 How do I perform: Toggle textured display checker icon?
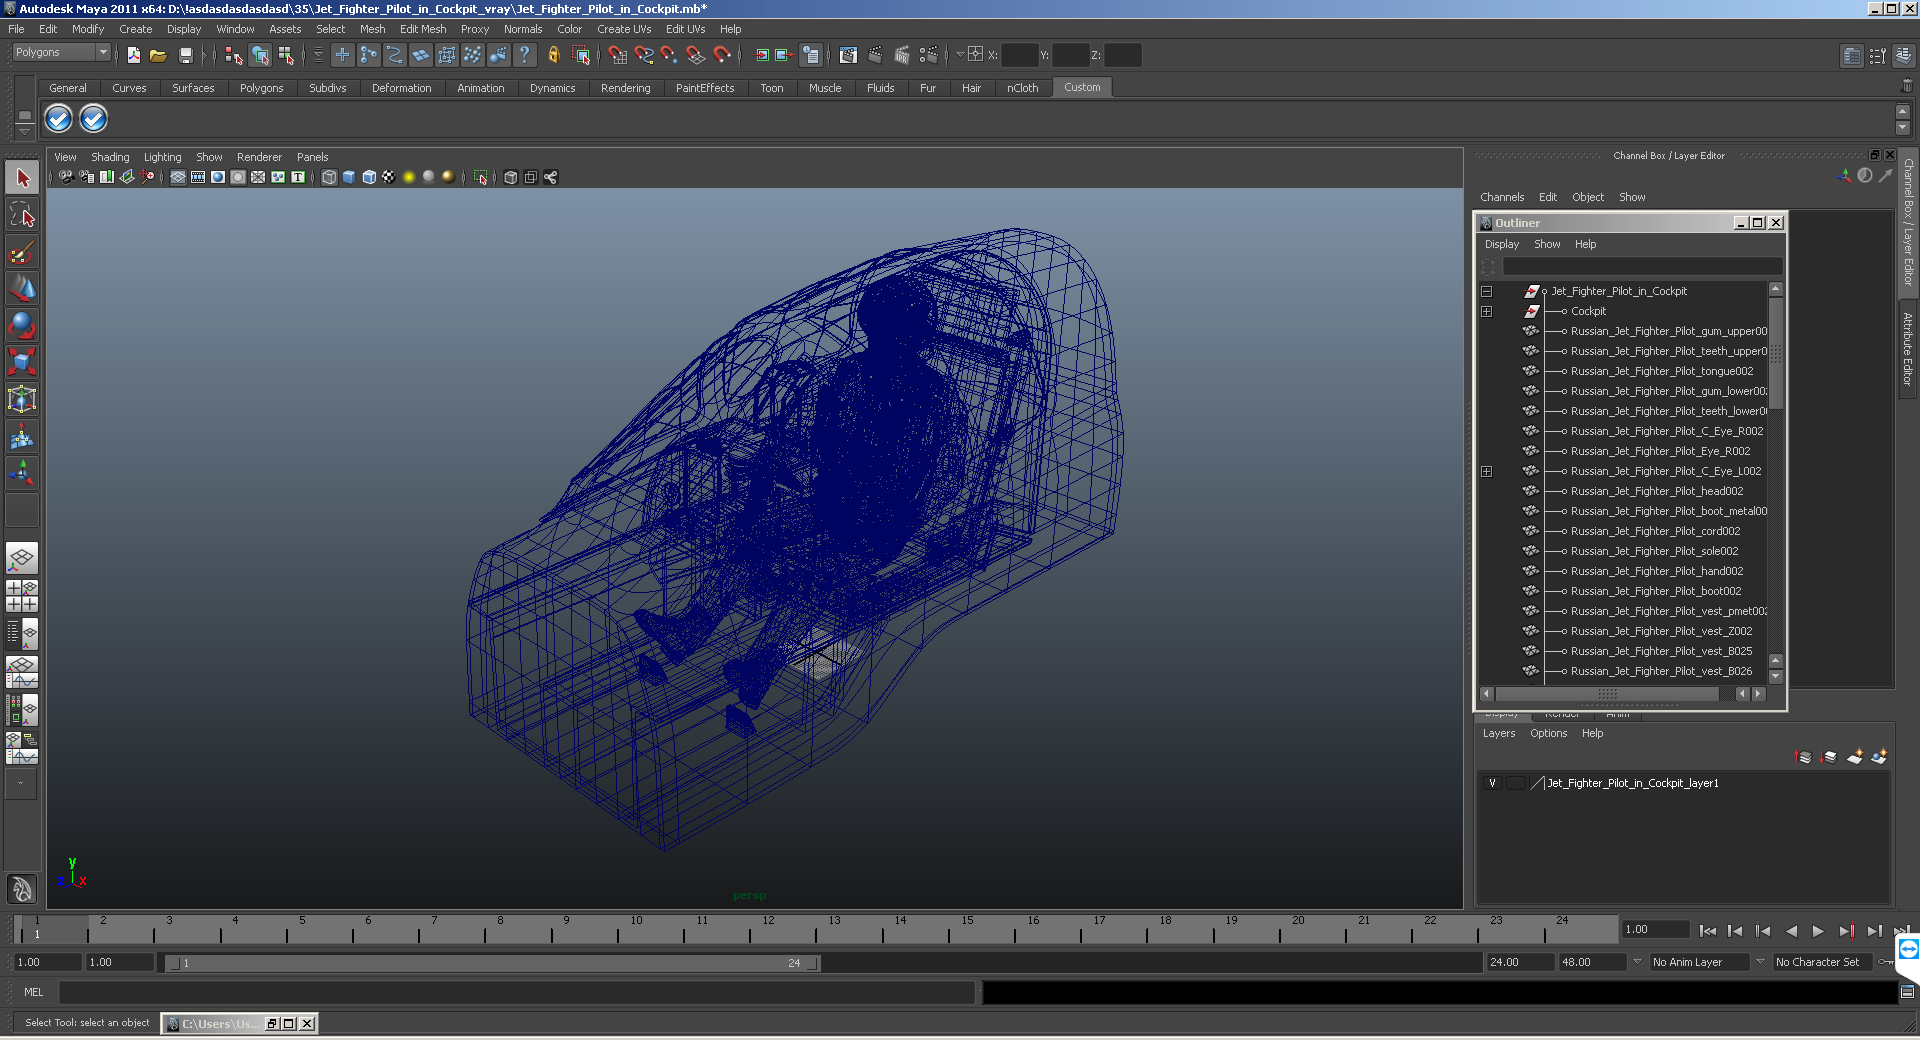[389, 177]
